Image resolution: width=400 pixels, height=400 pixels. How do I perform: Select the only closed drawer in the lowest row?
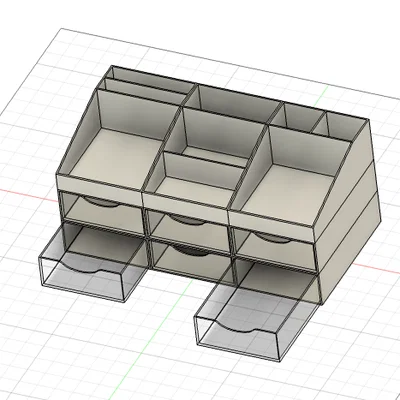191,262
